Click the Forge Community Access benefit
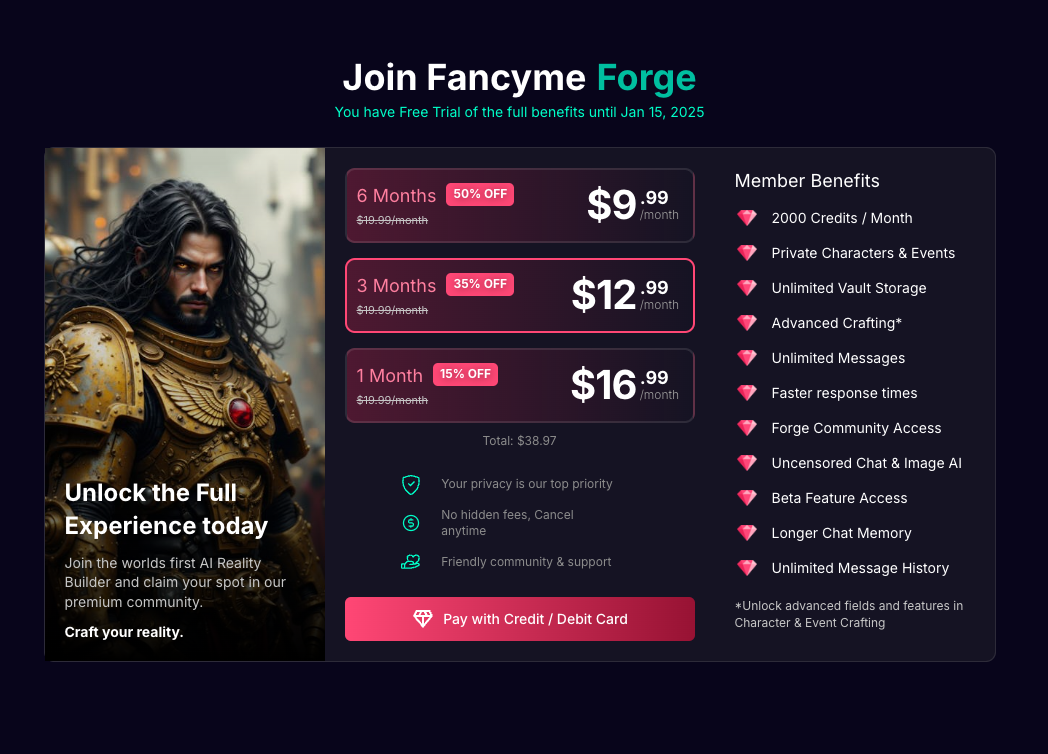Screen dimensions: 1048x754 [856, 428]
